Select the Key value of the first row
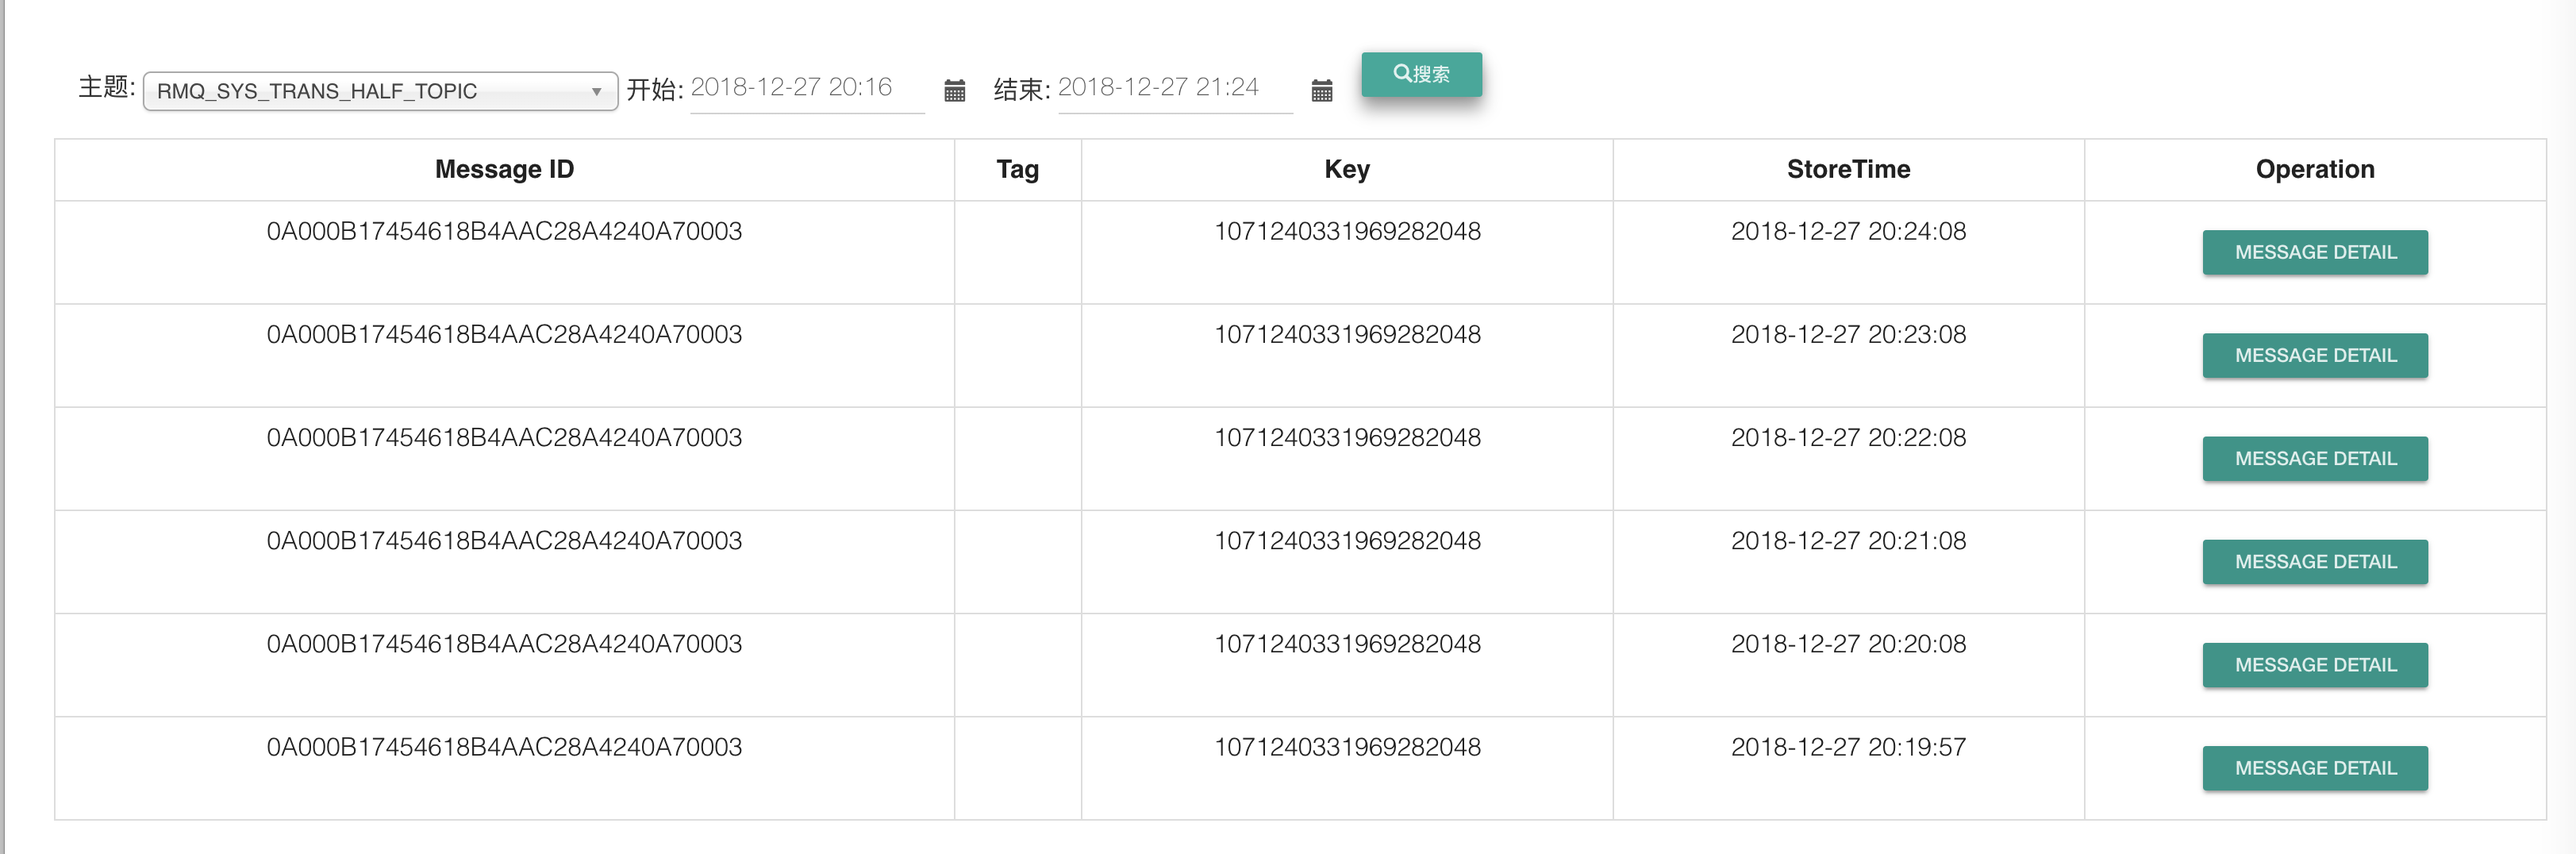The image size is (2576, 854). pos(1347,230)
